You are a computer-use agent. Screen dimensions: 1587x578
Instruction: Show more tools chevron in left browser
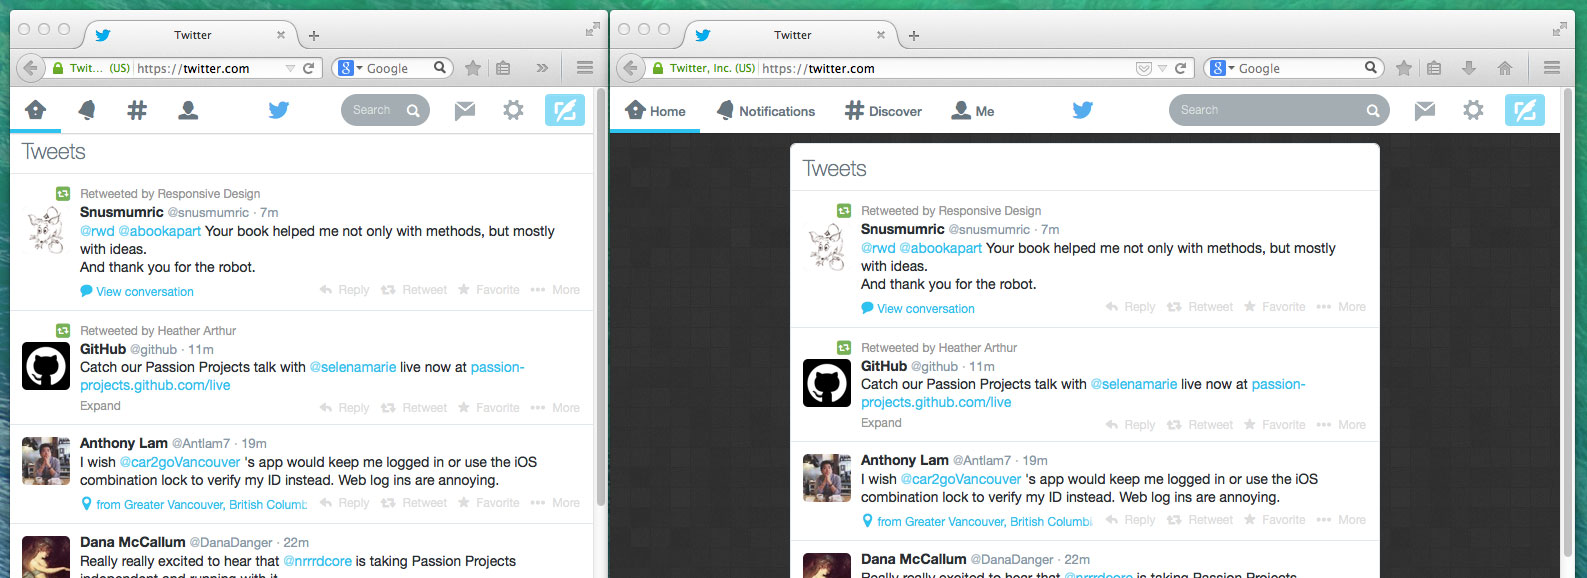(x=542, y=68)
